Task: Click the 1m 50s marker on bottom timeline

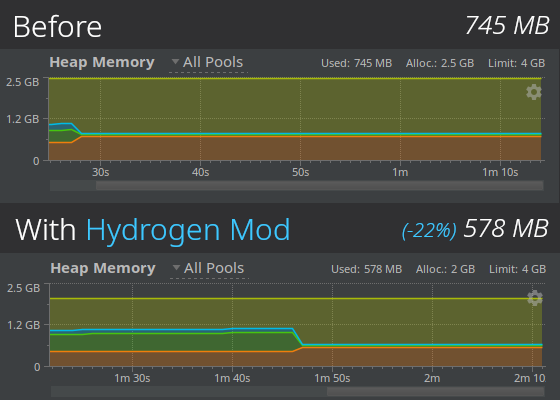Action: click(x=332, y=379)
